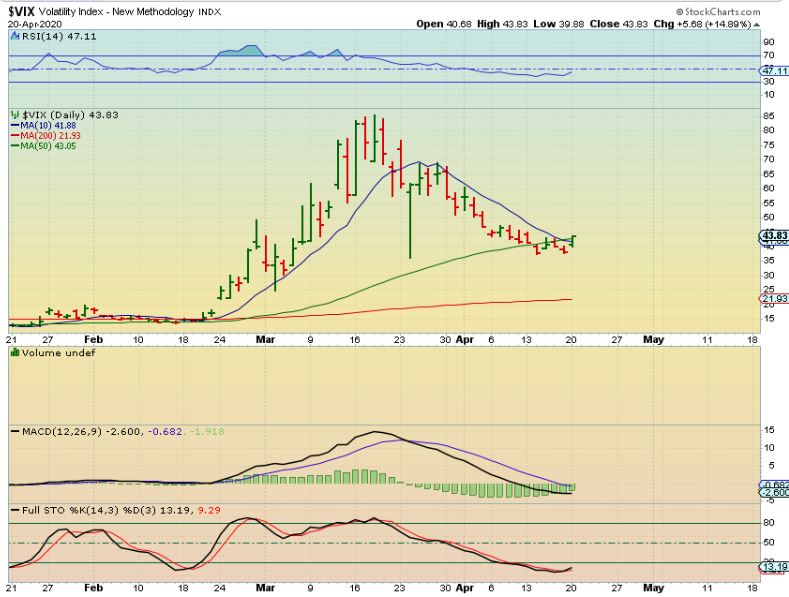
Task: Click the green MACD histogram value -1.918
Action: pos(206,431)
